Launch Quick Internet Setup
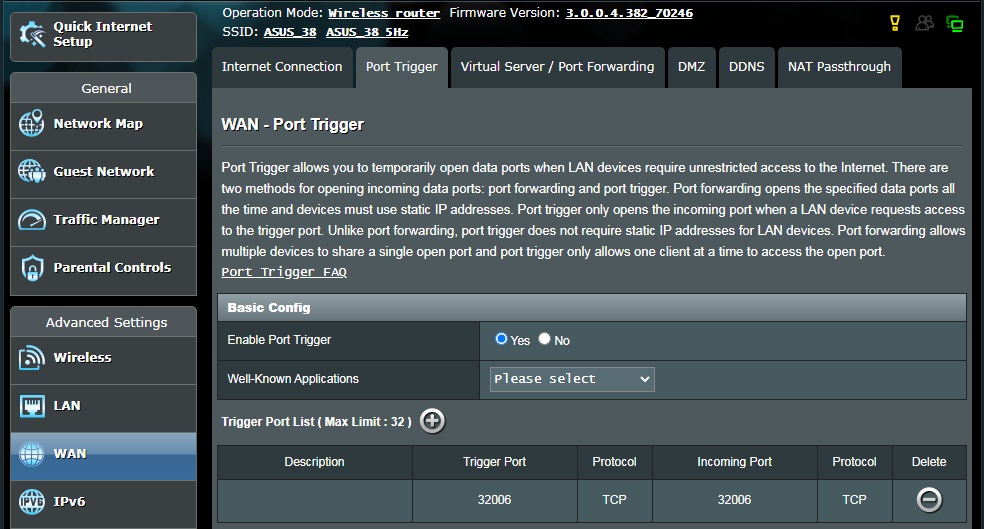 point(104,35)
